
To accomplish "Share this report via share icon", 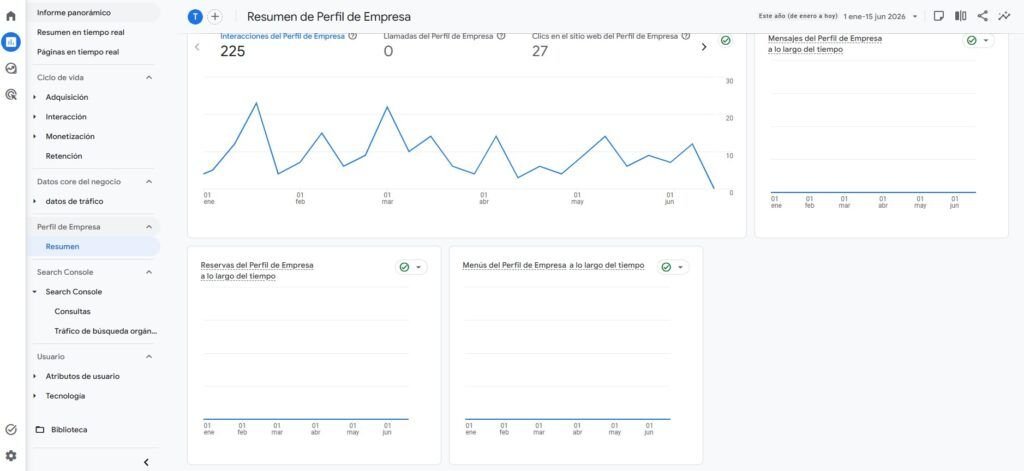I will pos(982,16).
